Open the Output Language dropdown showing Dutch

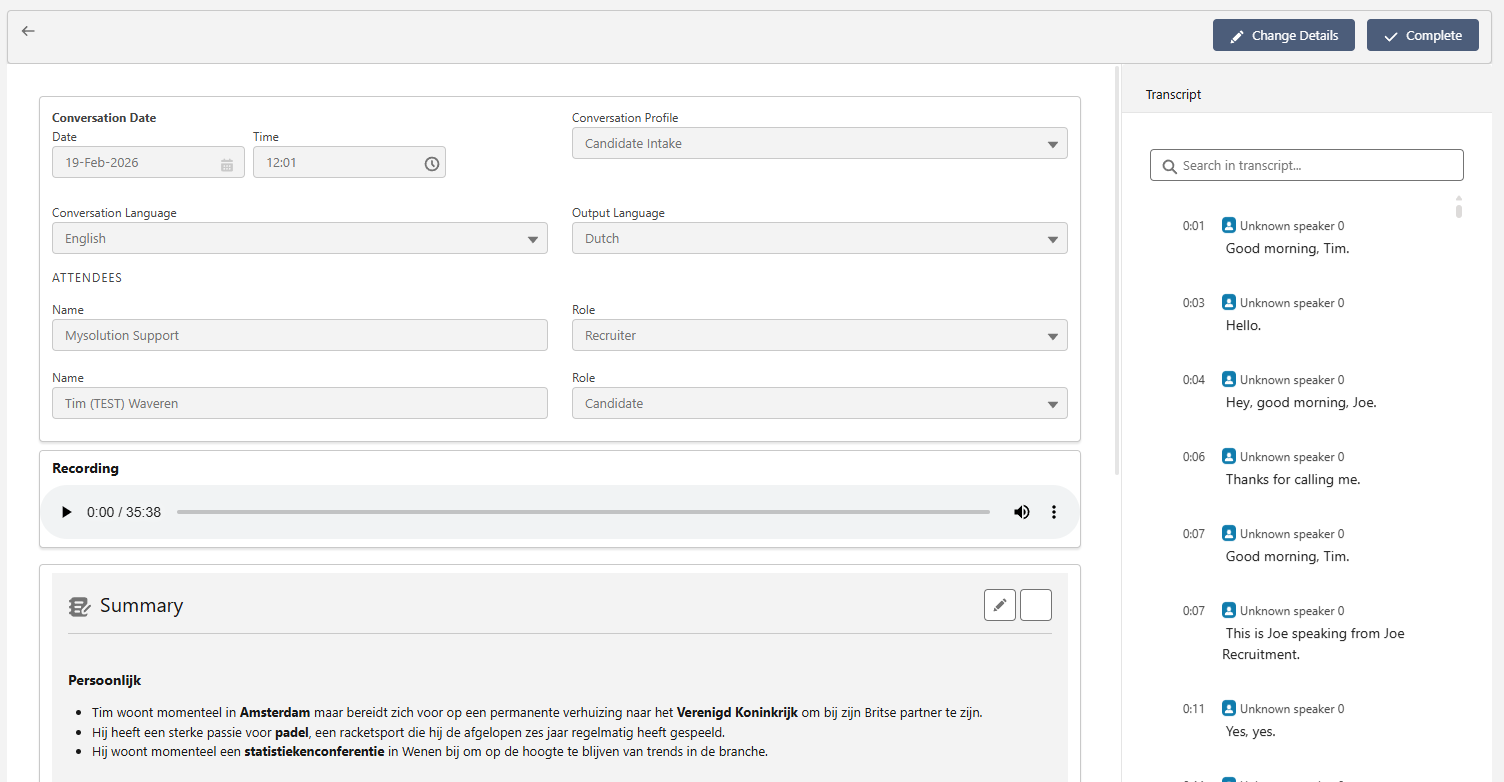[1052, 238]
